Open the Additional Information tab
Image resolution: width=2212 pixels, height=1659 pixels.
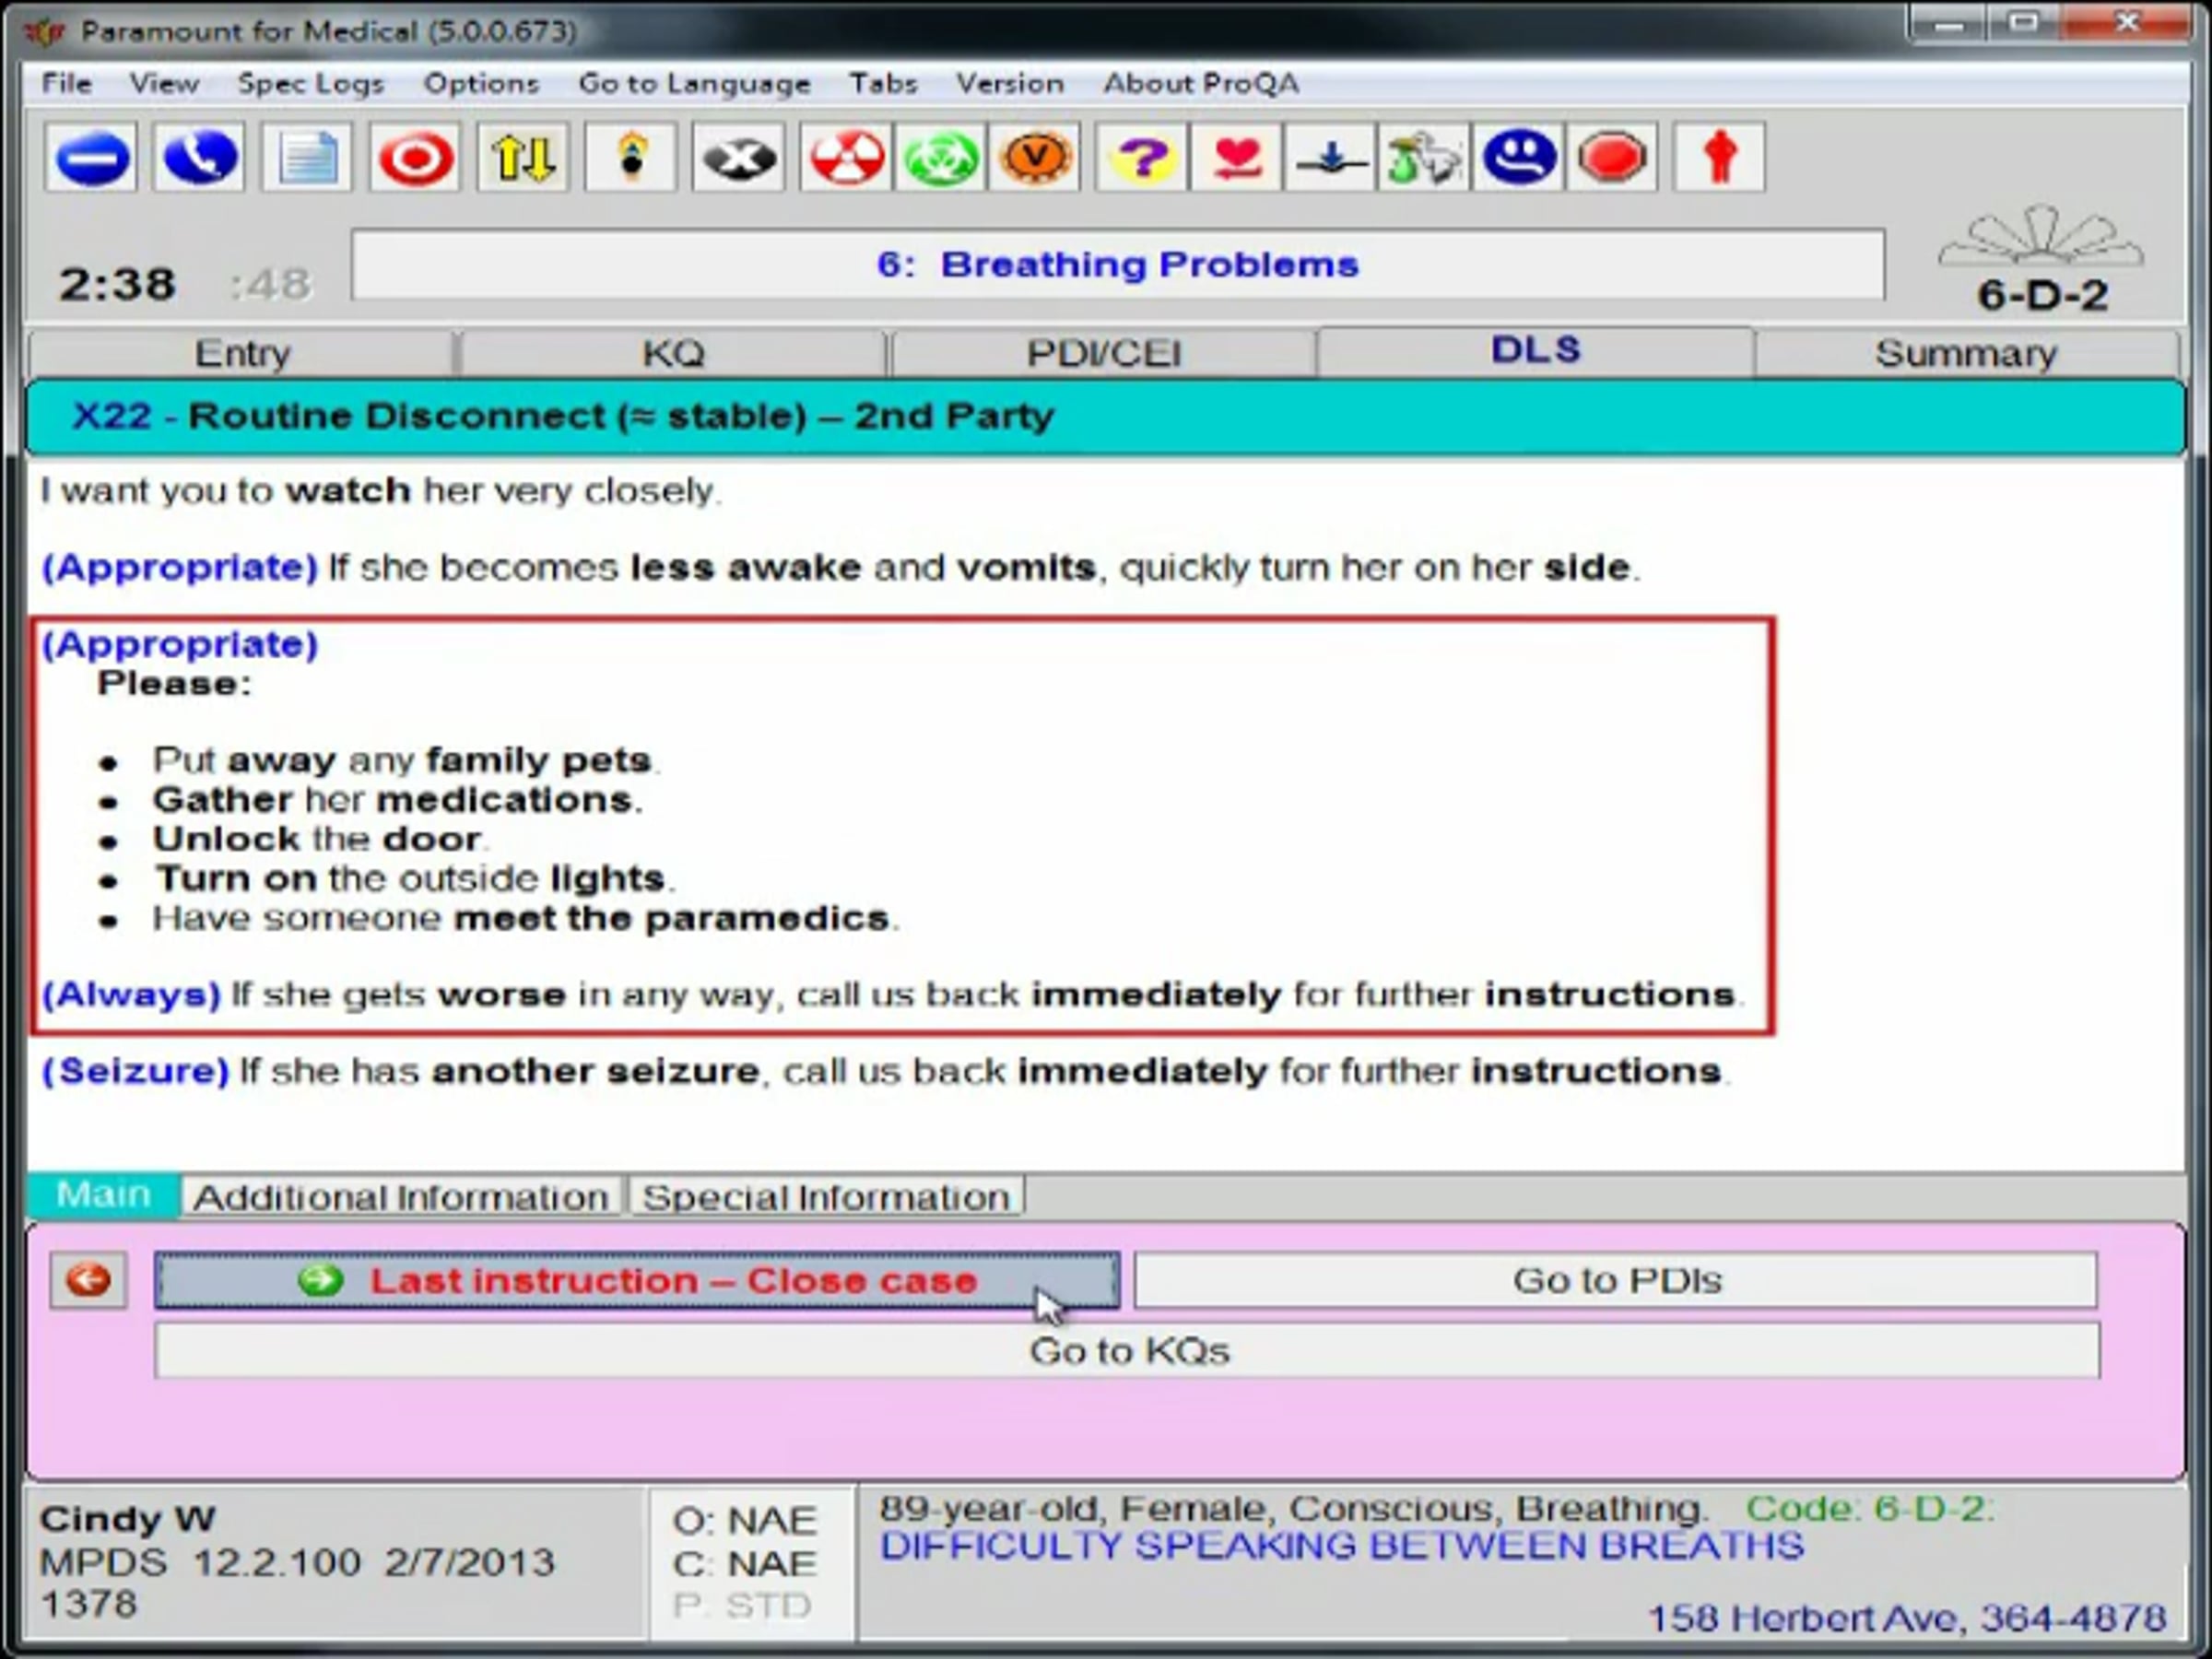click(x=401, y=1197)
